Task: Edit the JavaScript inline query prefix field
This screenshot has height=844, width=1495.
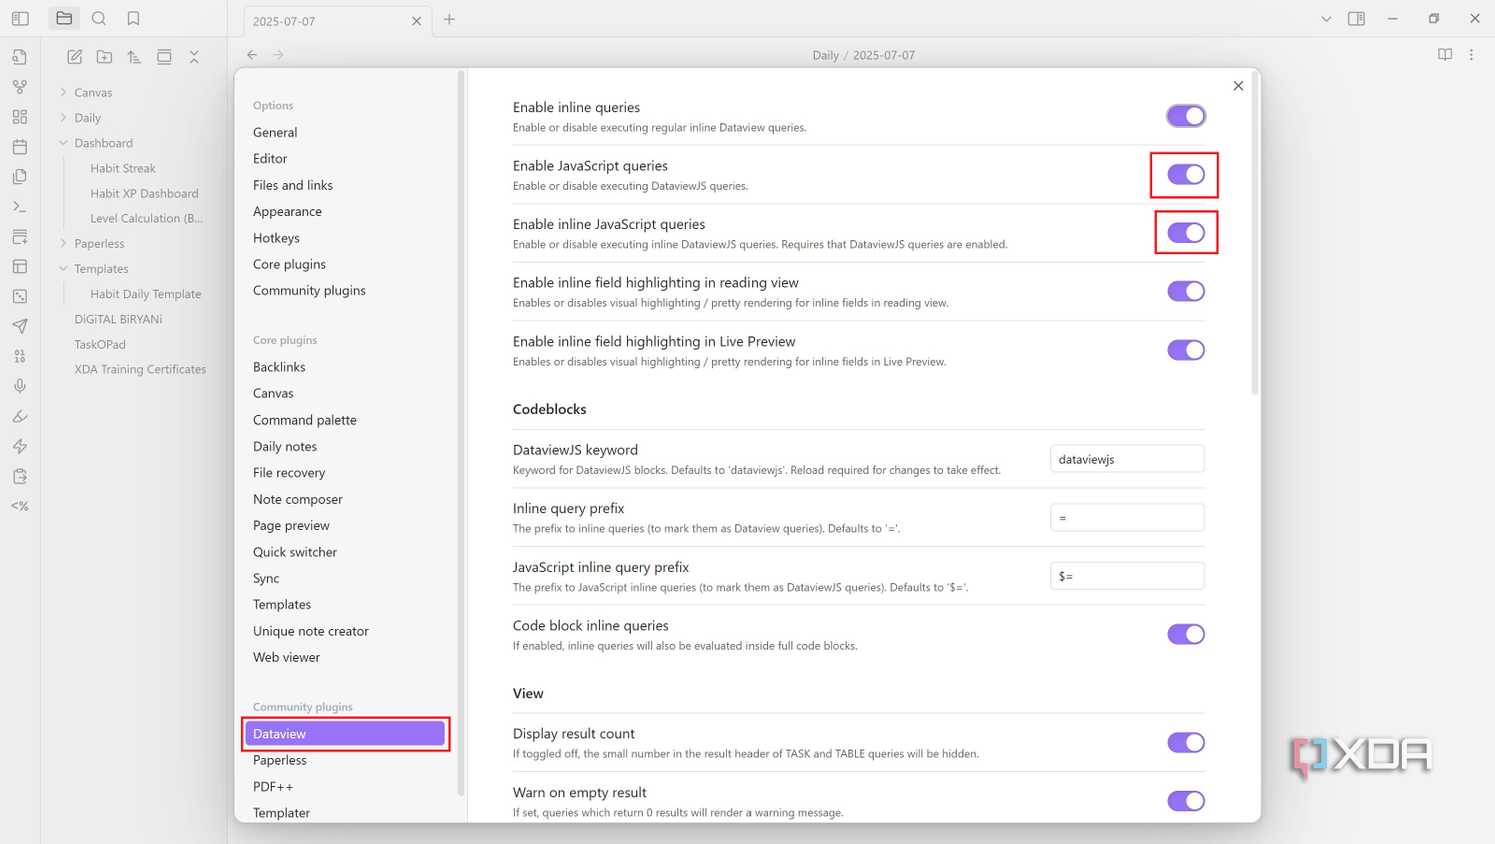Action: click(1127, 576)
